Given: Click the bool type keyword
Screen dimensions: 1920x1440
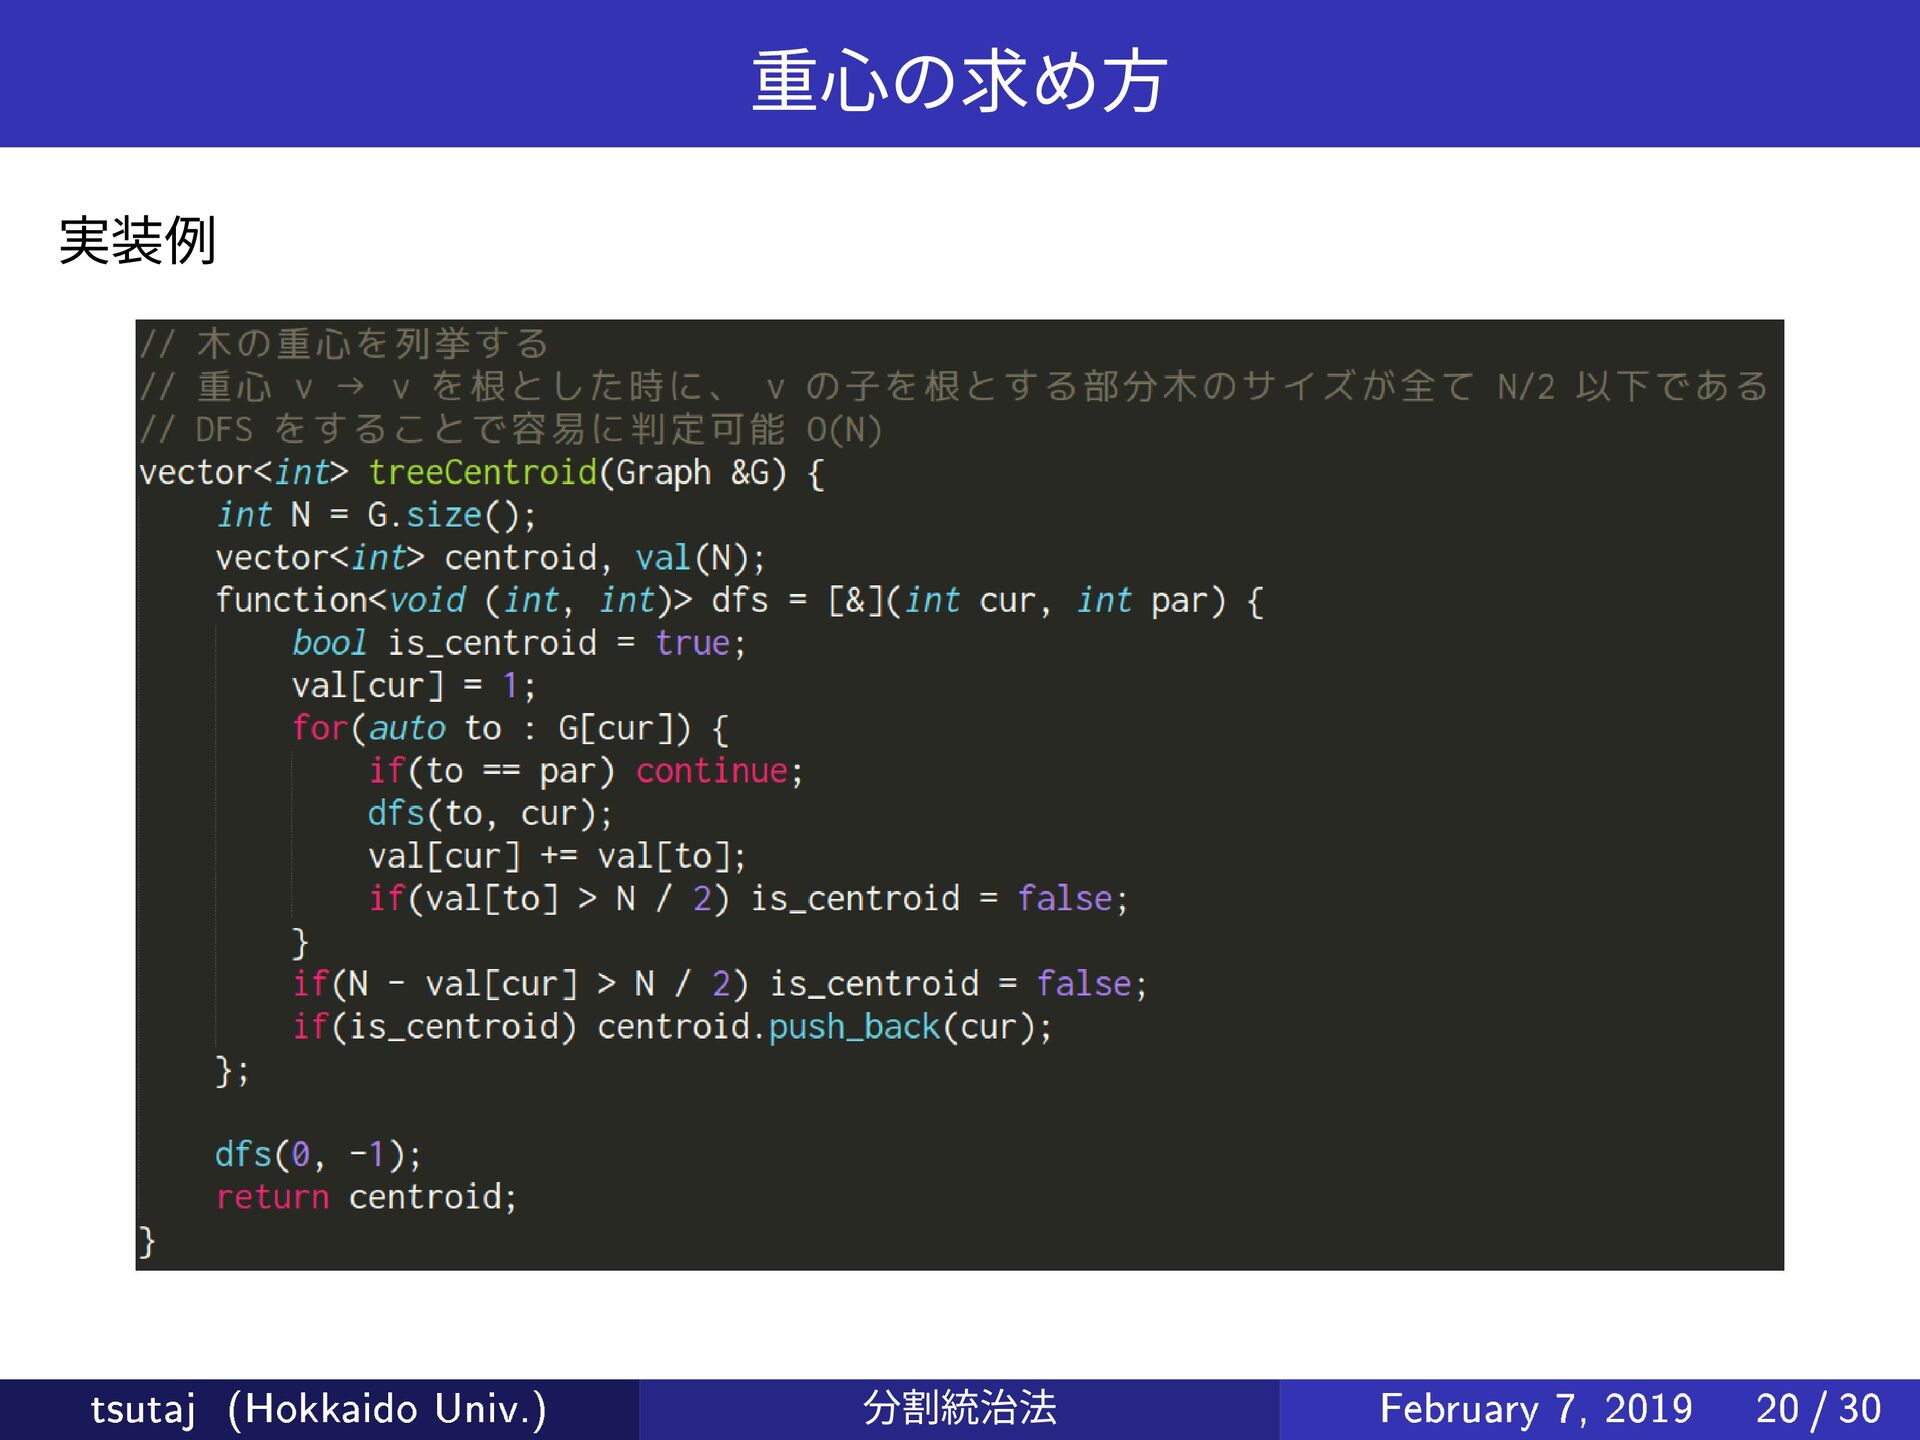Looking at the screenshot, I should (x=329, y=643).
